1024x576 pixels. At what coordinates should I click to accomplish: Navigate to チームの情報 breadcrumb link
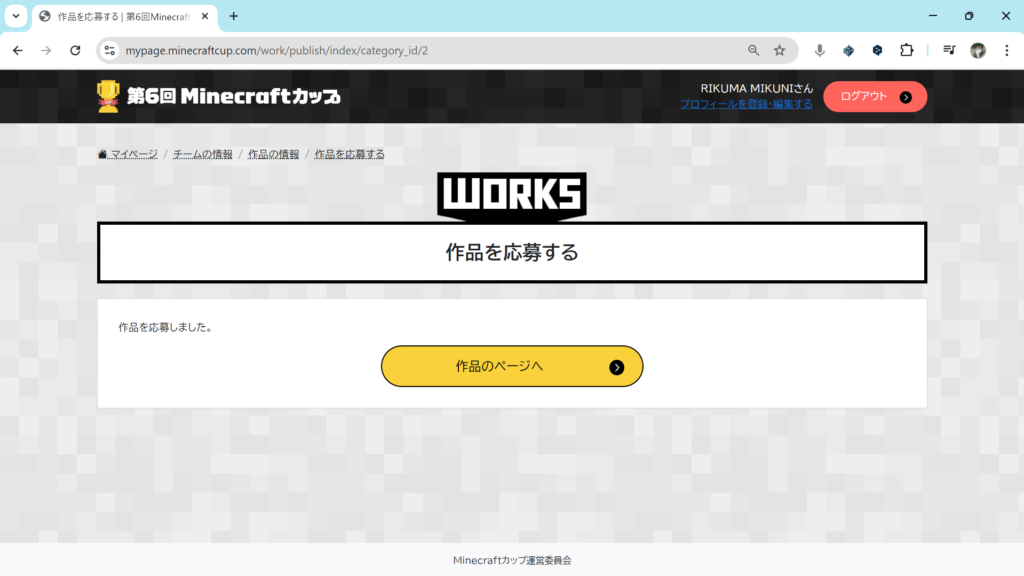[203, 154]
